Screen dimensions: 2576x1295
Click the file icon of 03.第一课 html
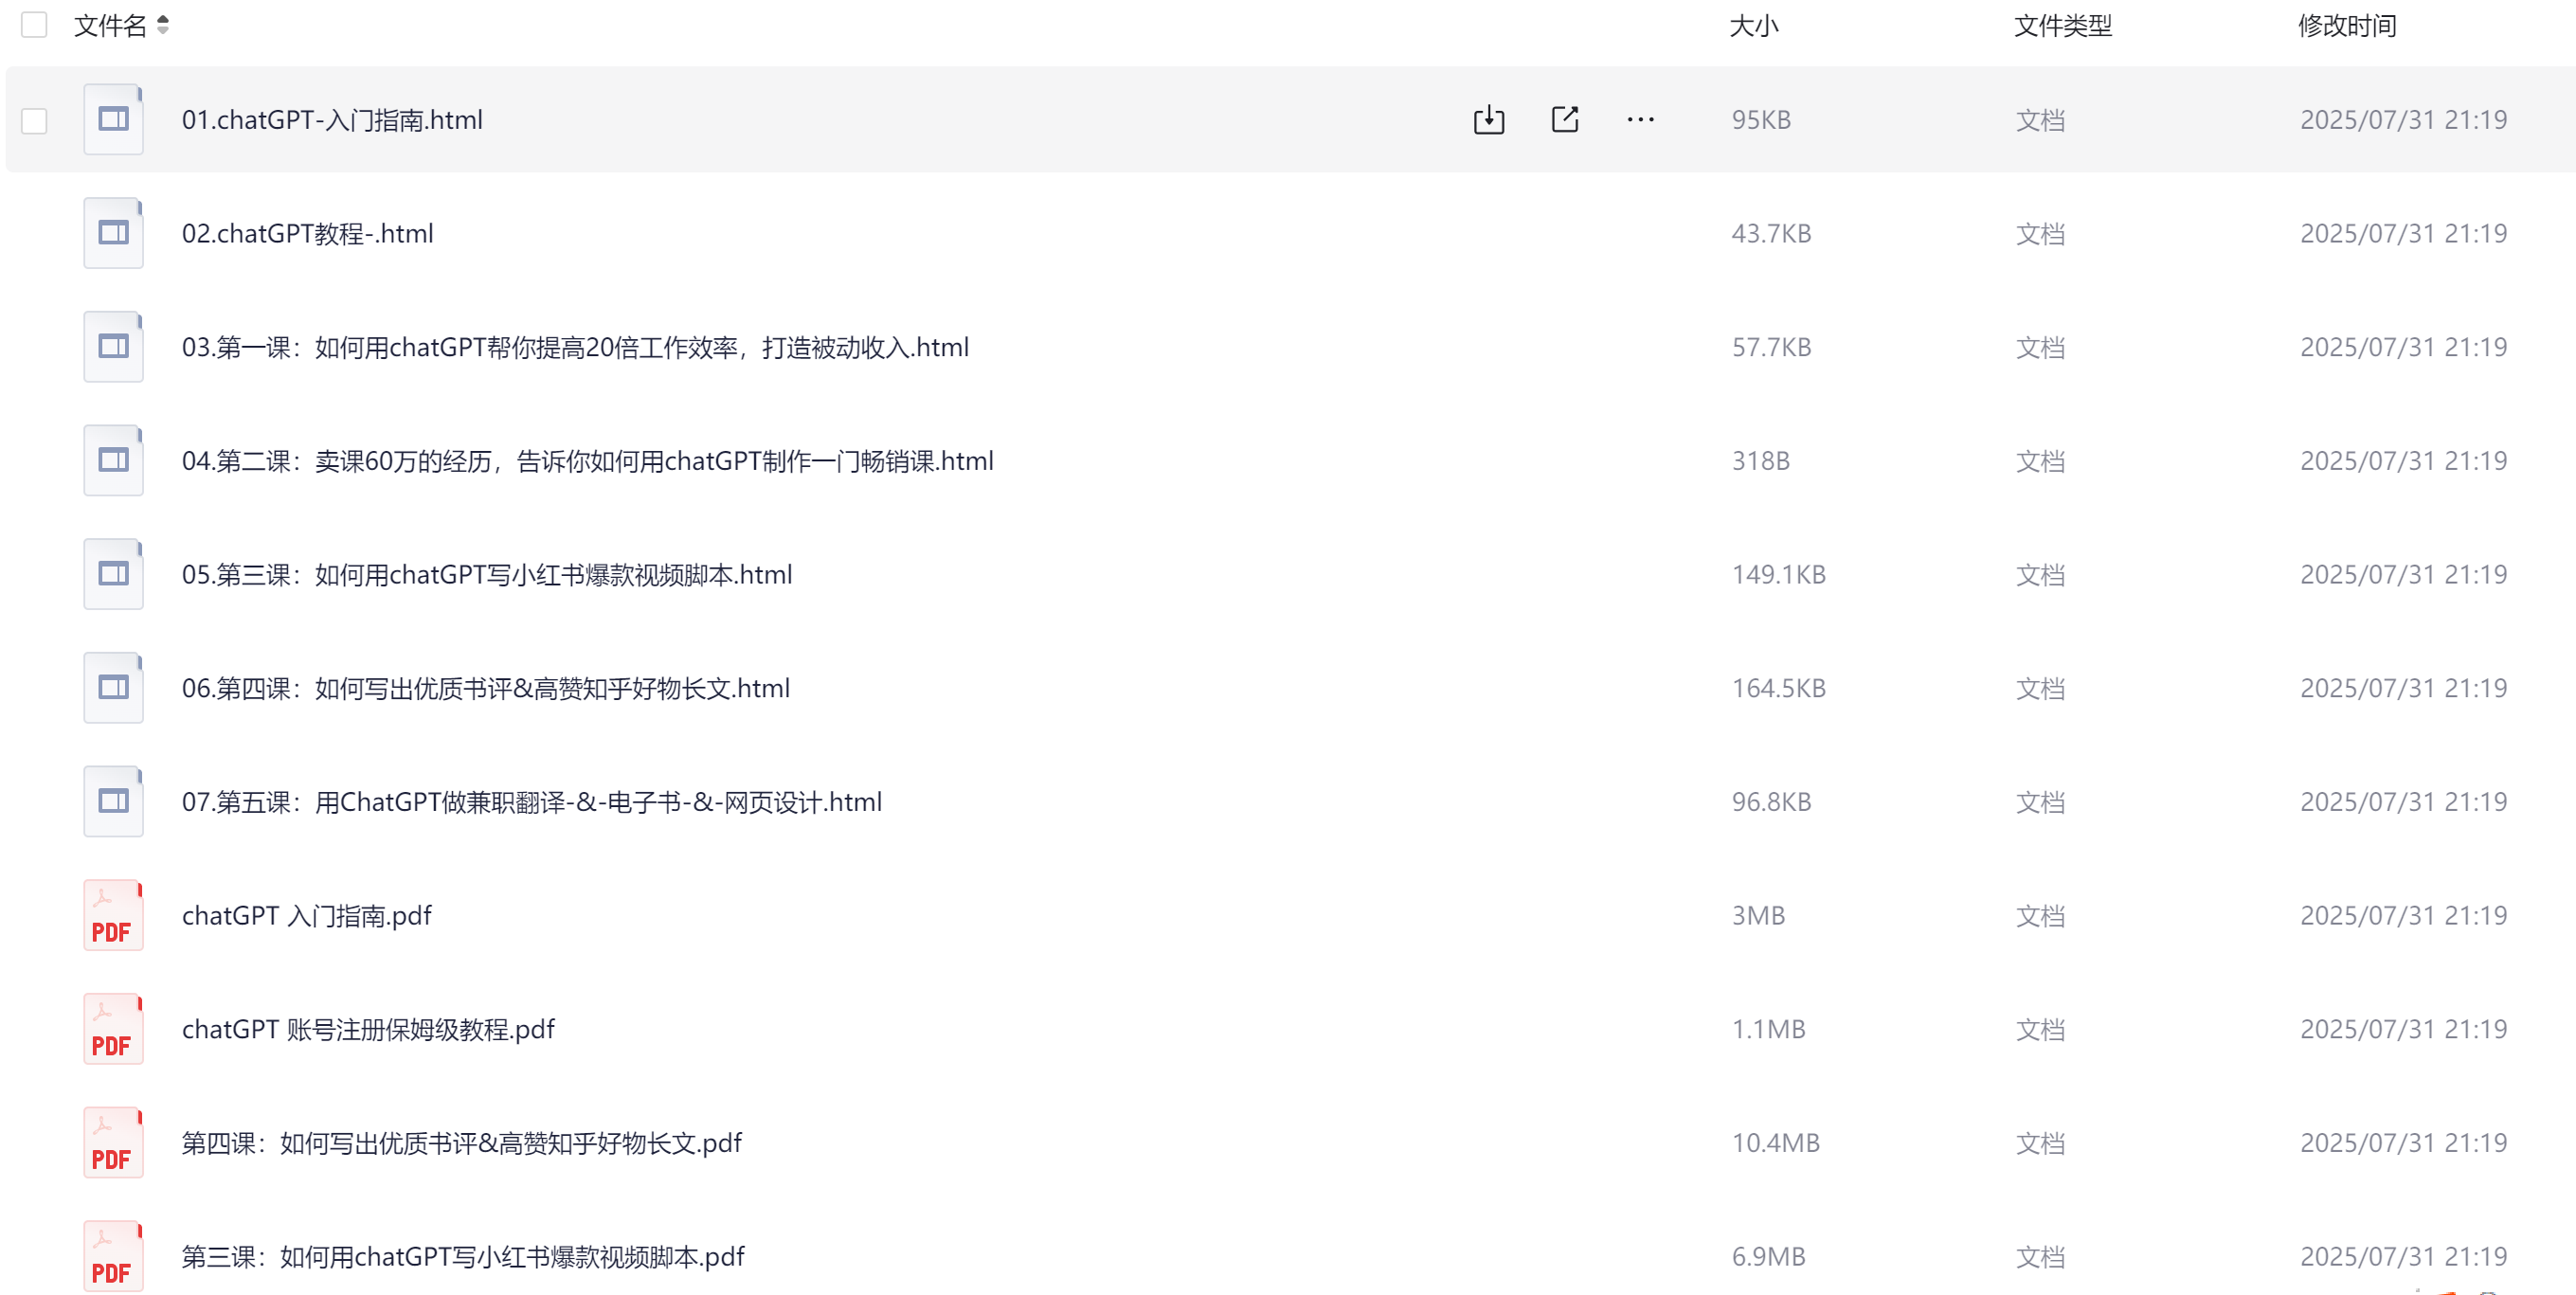click(113, 347)
